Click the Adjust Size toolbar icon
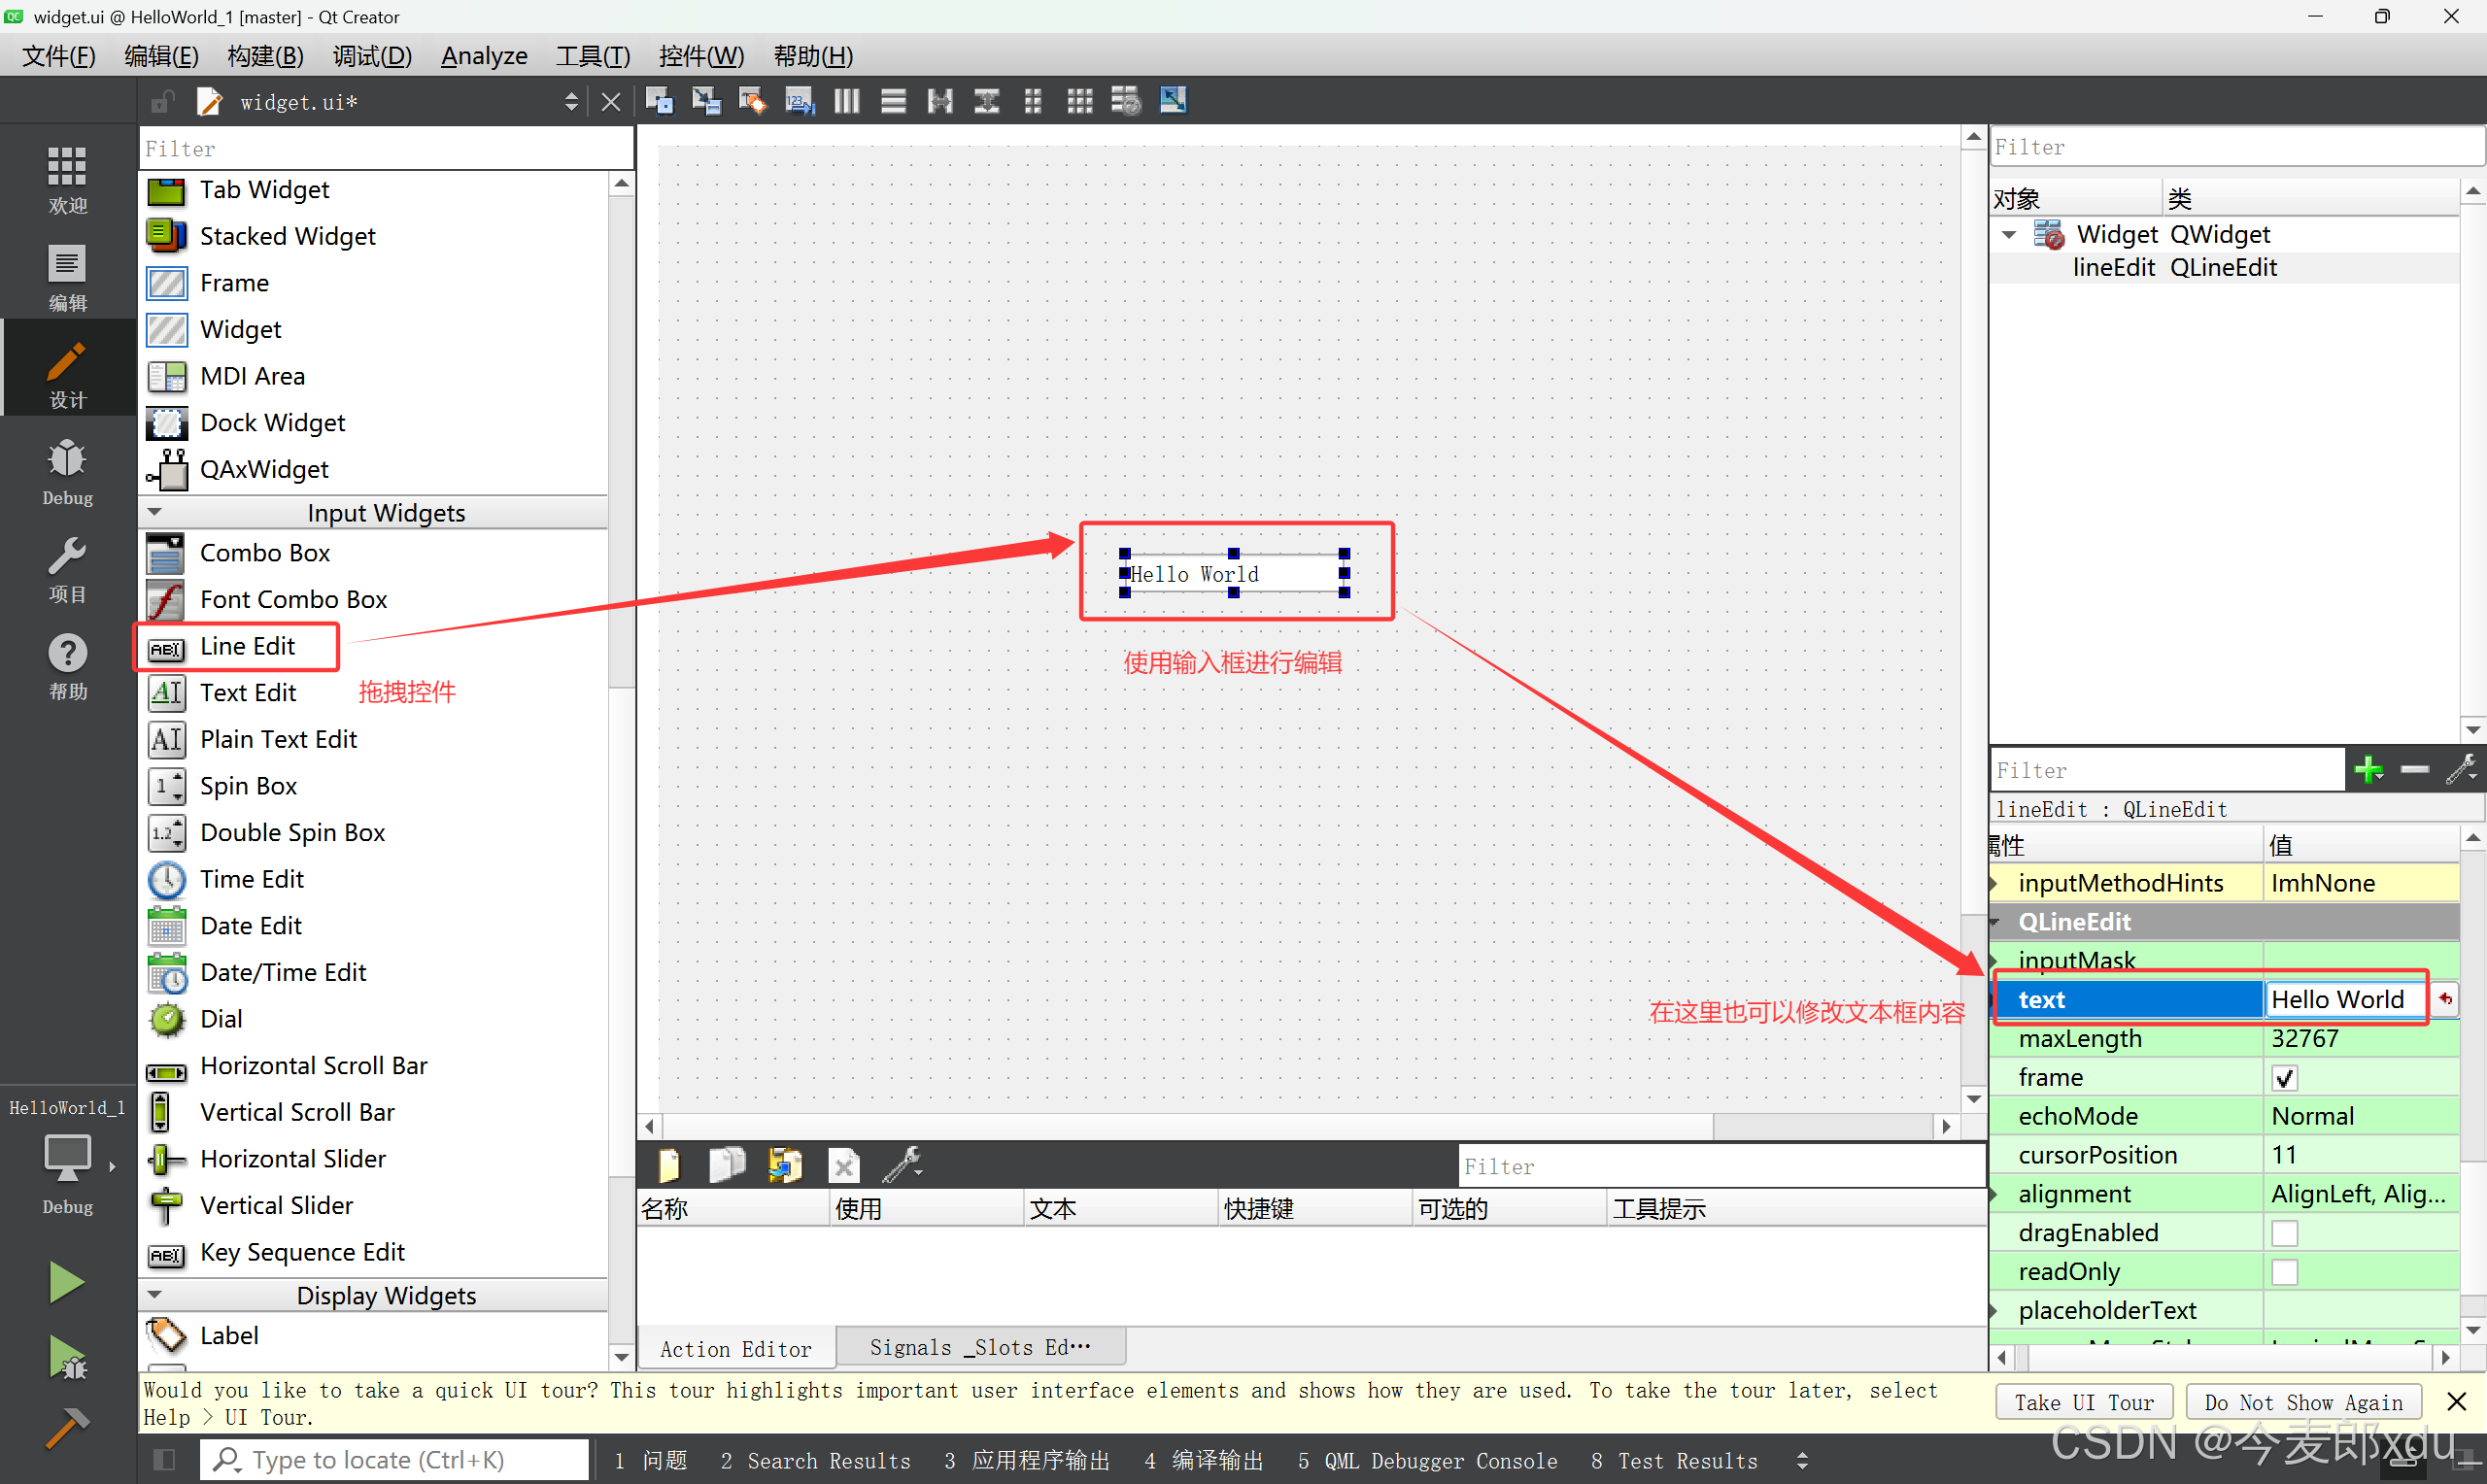 click(x=1172, y=101)
